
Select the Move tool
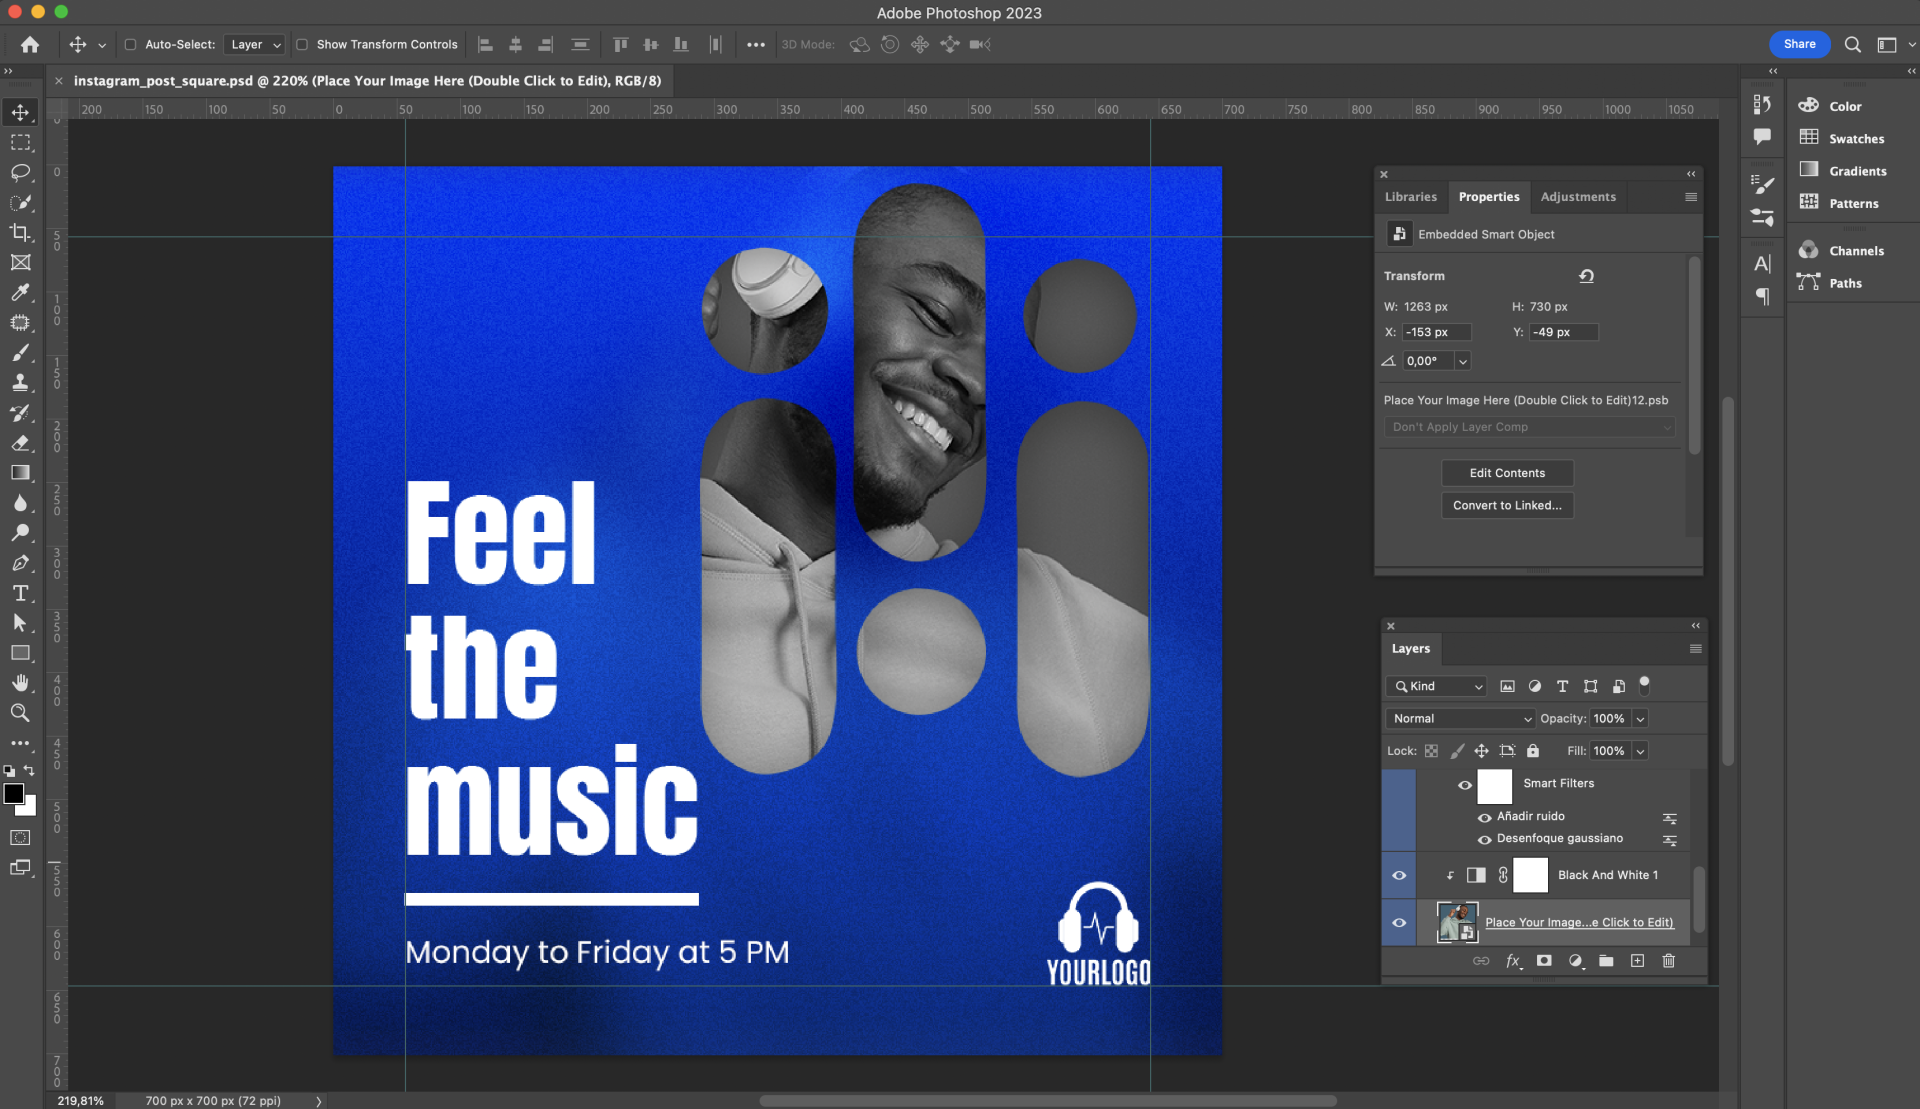(20, 111)
